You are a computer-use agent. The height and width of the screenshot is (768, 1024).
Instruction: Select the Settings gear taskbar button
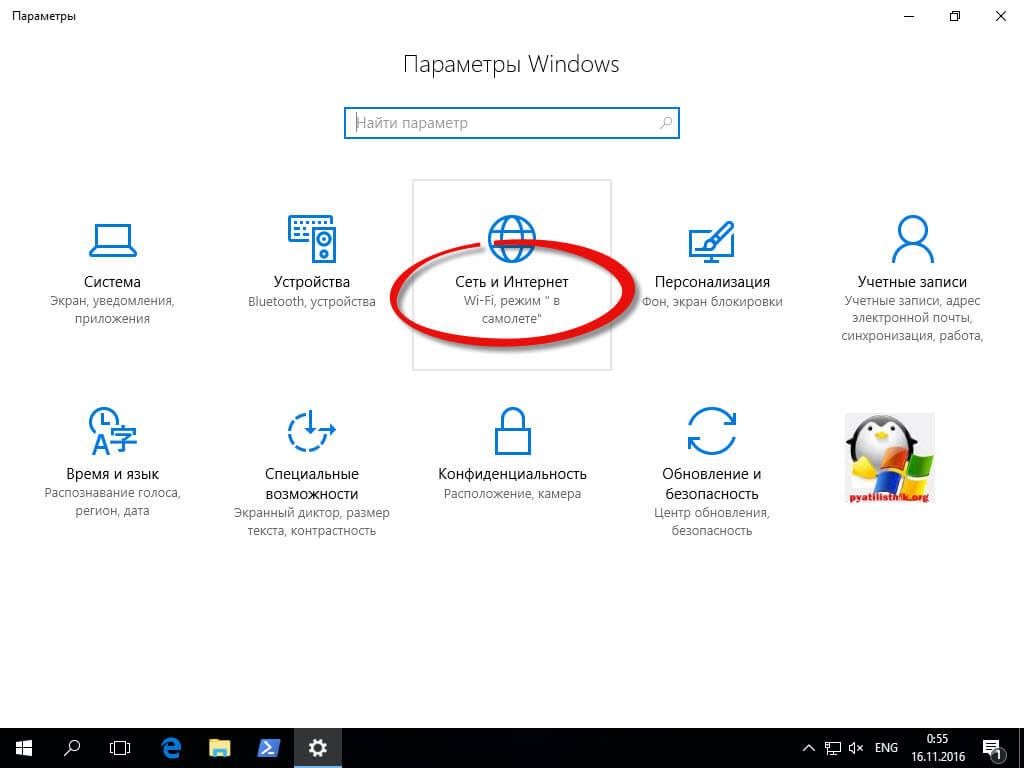[317, 748]
